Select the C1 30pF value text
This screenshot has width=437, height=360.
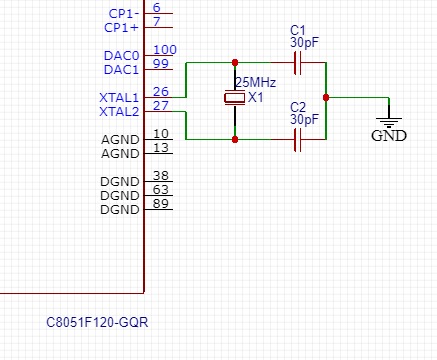click(x=304, y=43)
